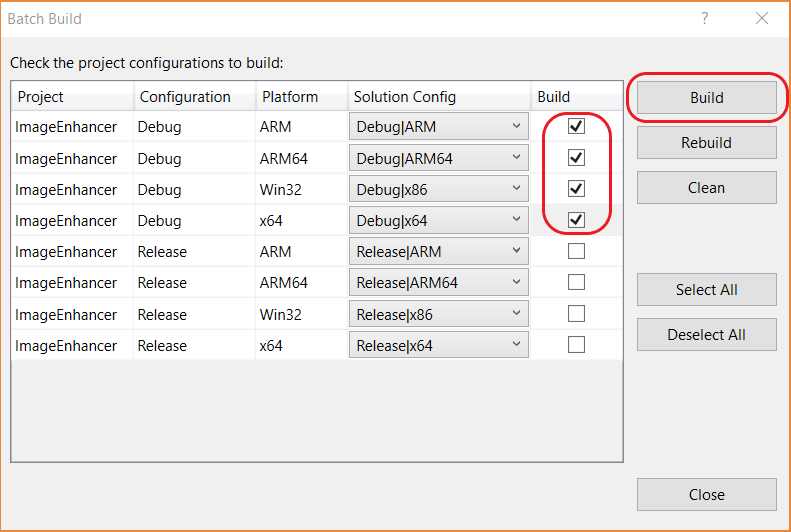
Task: Click Deselect All button
Action: point(706,334)
